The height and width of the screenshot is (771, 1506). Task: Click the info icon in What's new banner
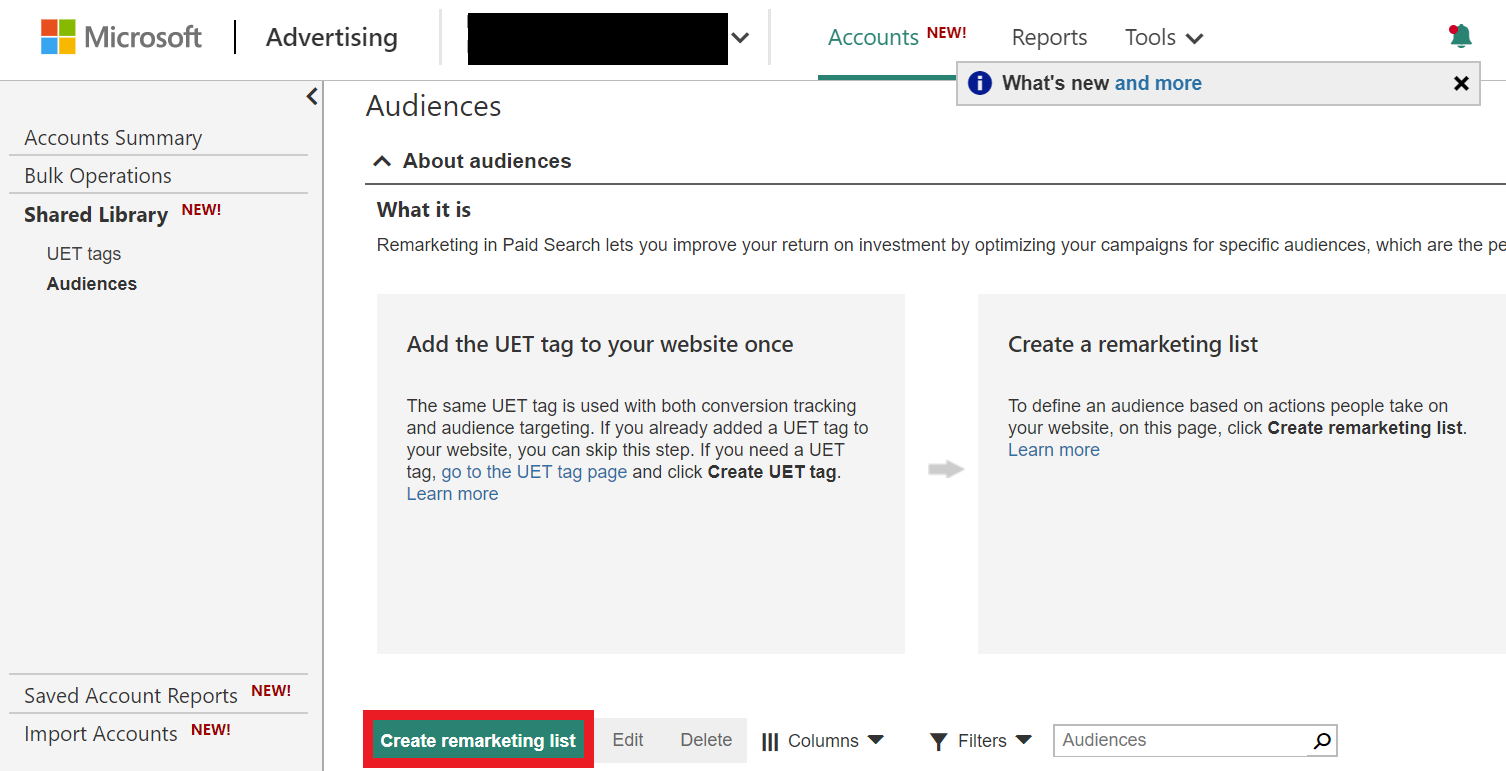980,83
